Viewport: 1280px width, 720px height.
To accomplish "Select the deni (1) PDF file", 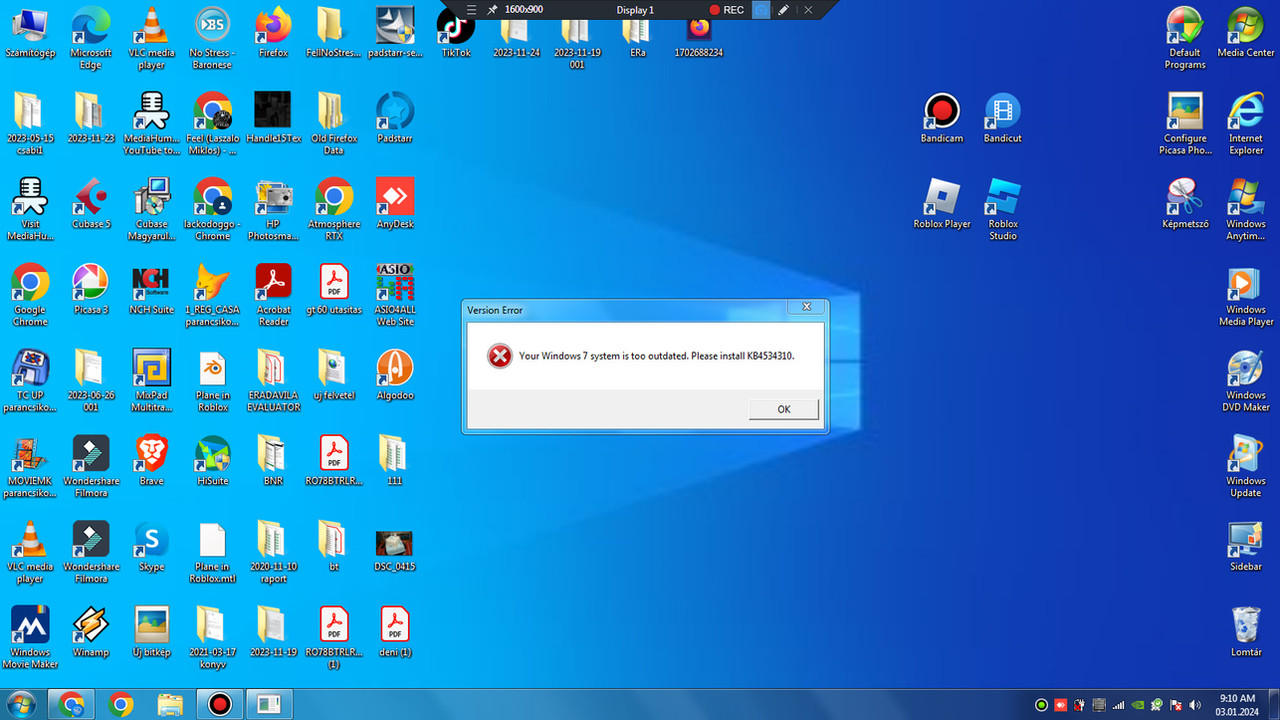I will pos(395,632).
